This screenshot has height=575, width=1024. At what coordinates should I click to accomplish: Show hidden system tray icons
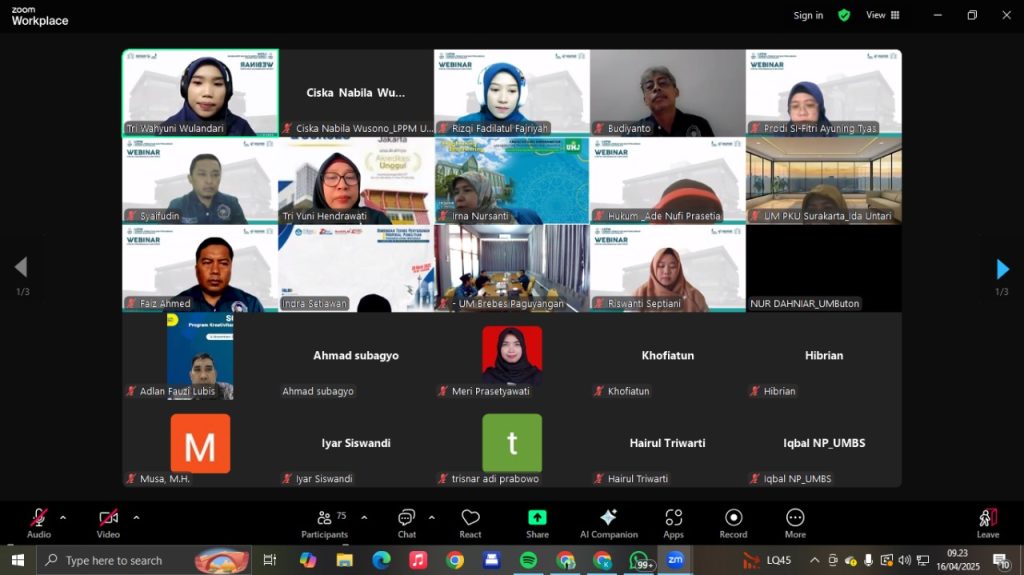tap(814, 560)
